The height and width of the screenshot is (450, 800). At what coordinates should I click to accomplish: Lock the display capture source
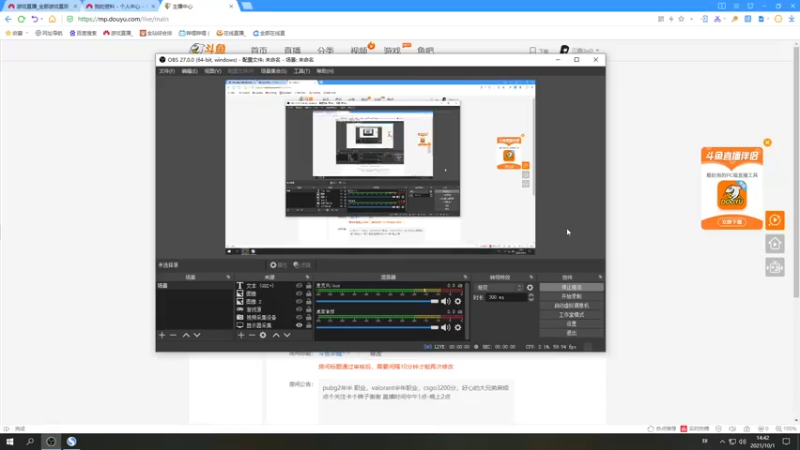coord(309,325)
